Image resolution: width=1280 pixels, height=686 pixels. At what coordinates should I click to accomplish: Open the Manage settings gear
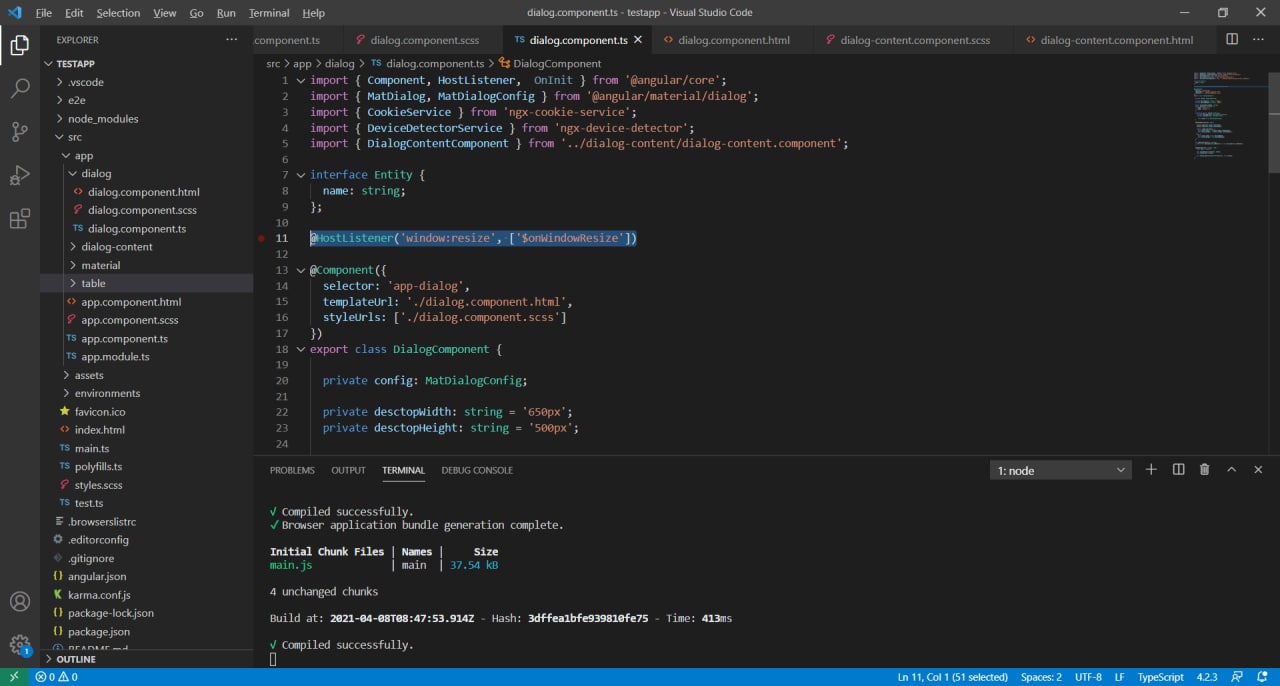[20, 645]
